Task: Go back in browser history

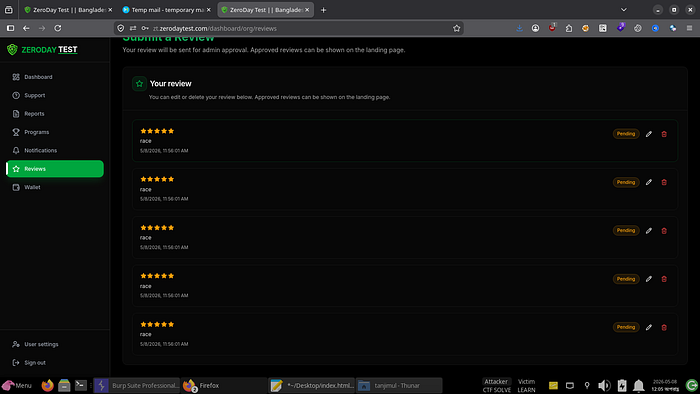Action: tap(26, 28)
